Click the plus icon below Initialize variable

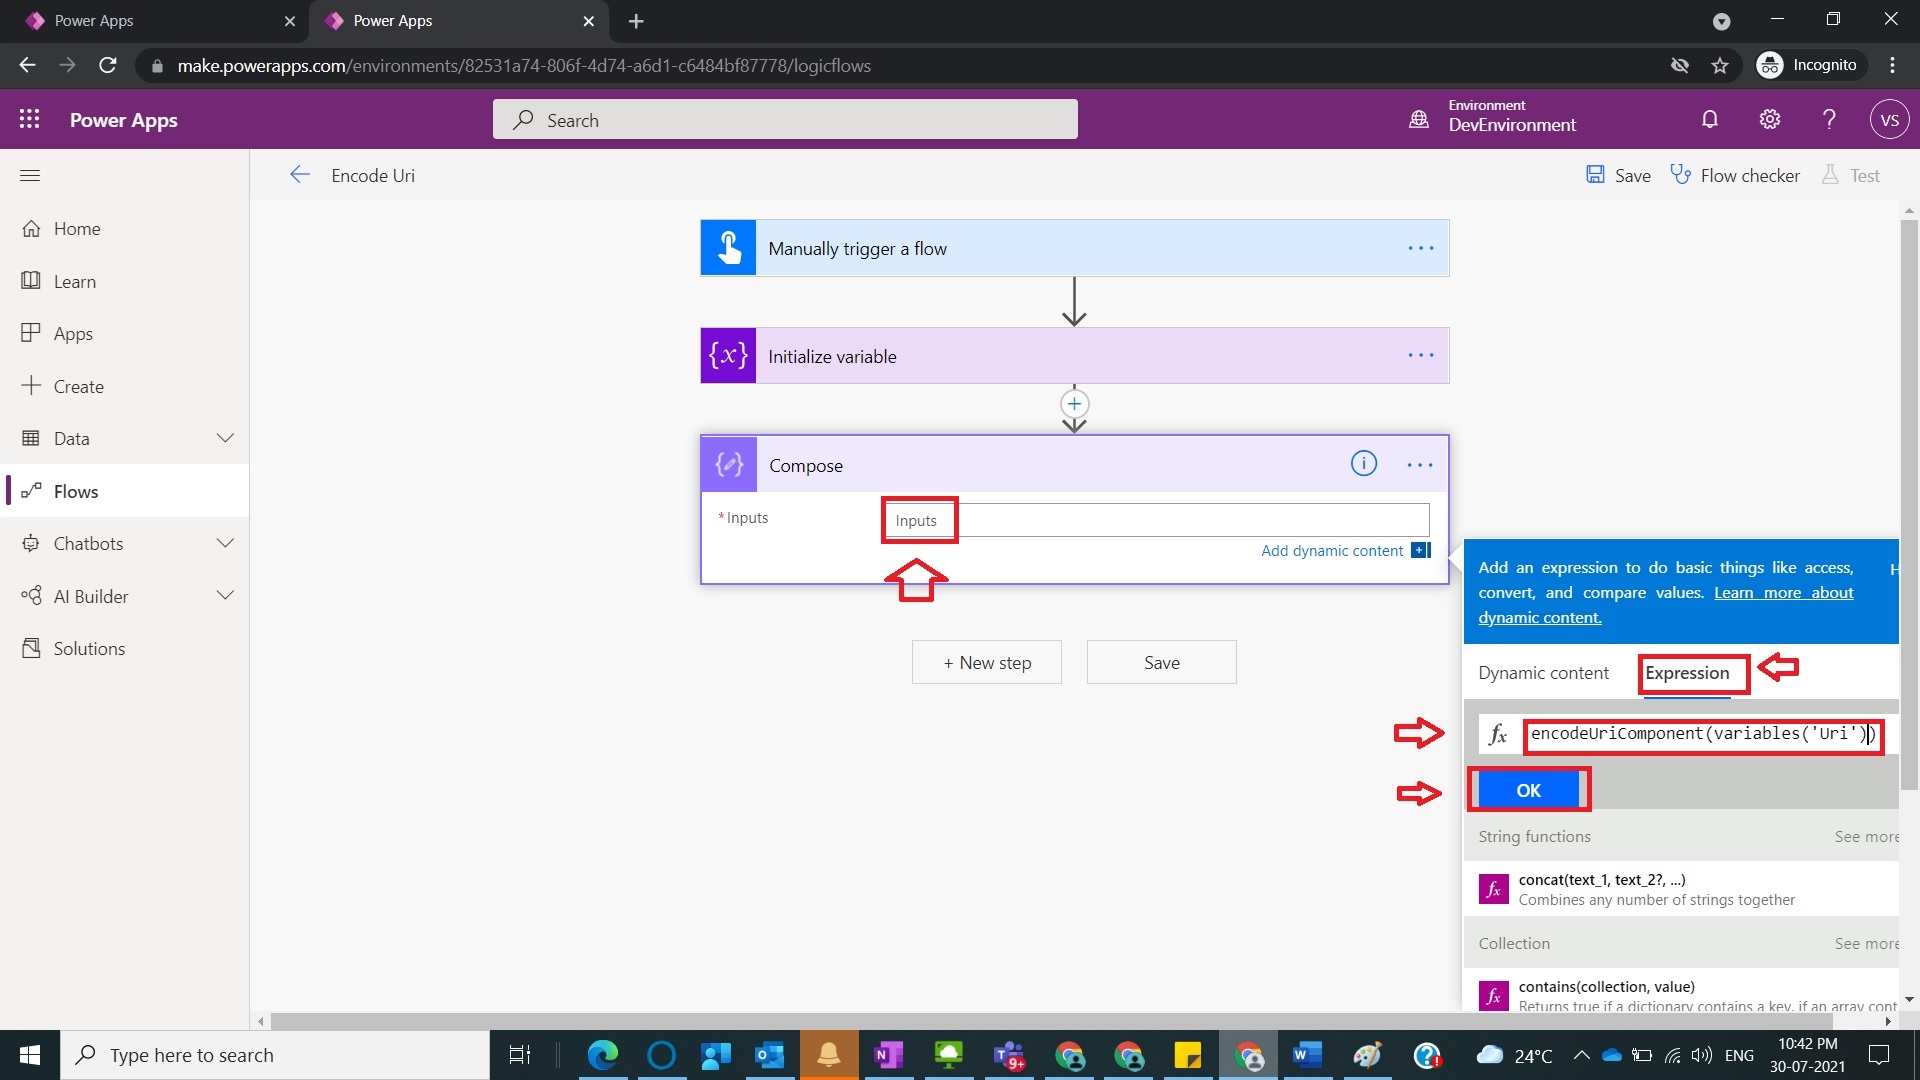[1073, 405]
